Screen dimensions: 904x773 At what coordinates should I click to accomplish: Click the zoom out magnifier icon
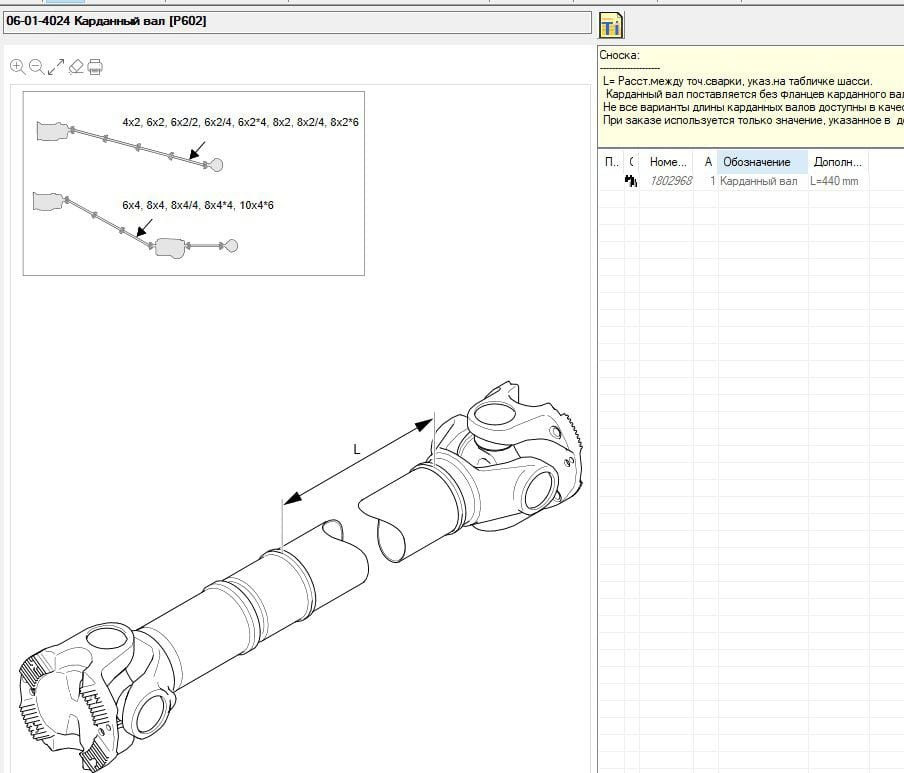pyautogui.click(x=36, y=67)
